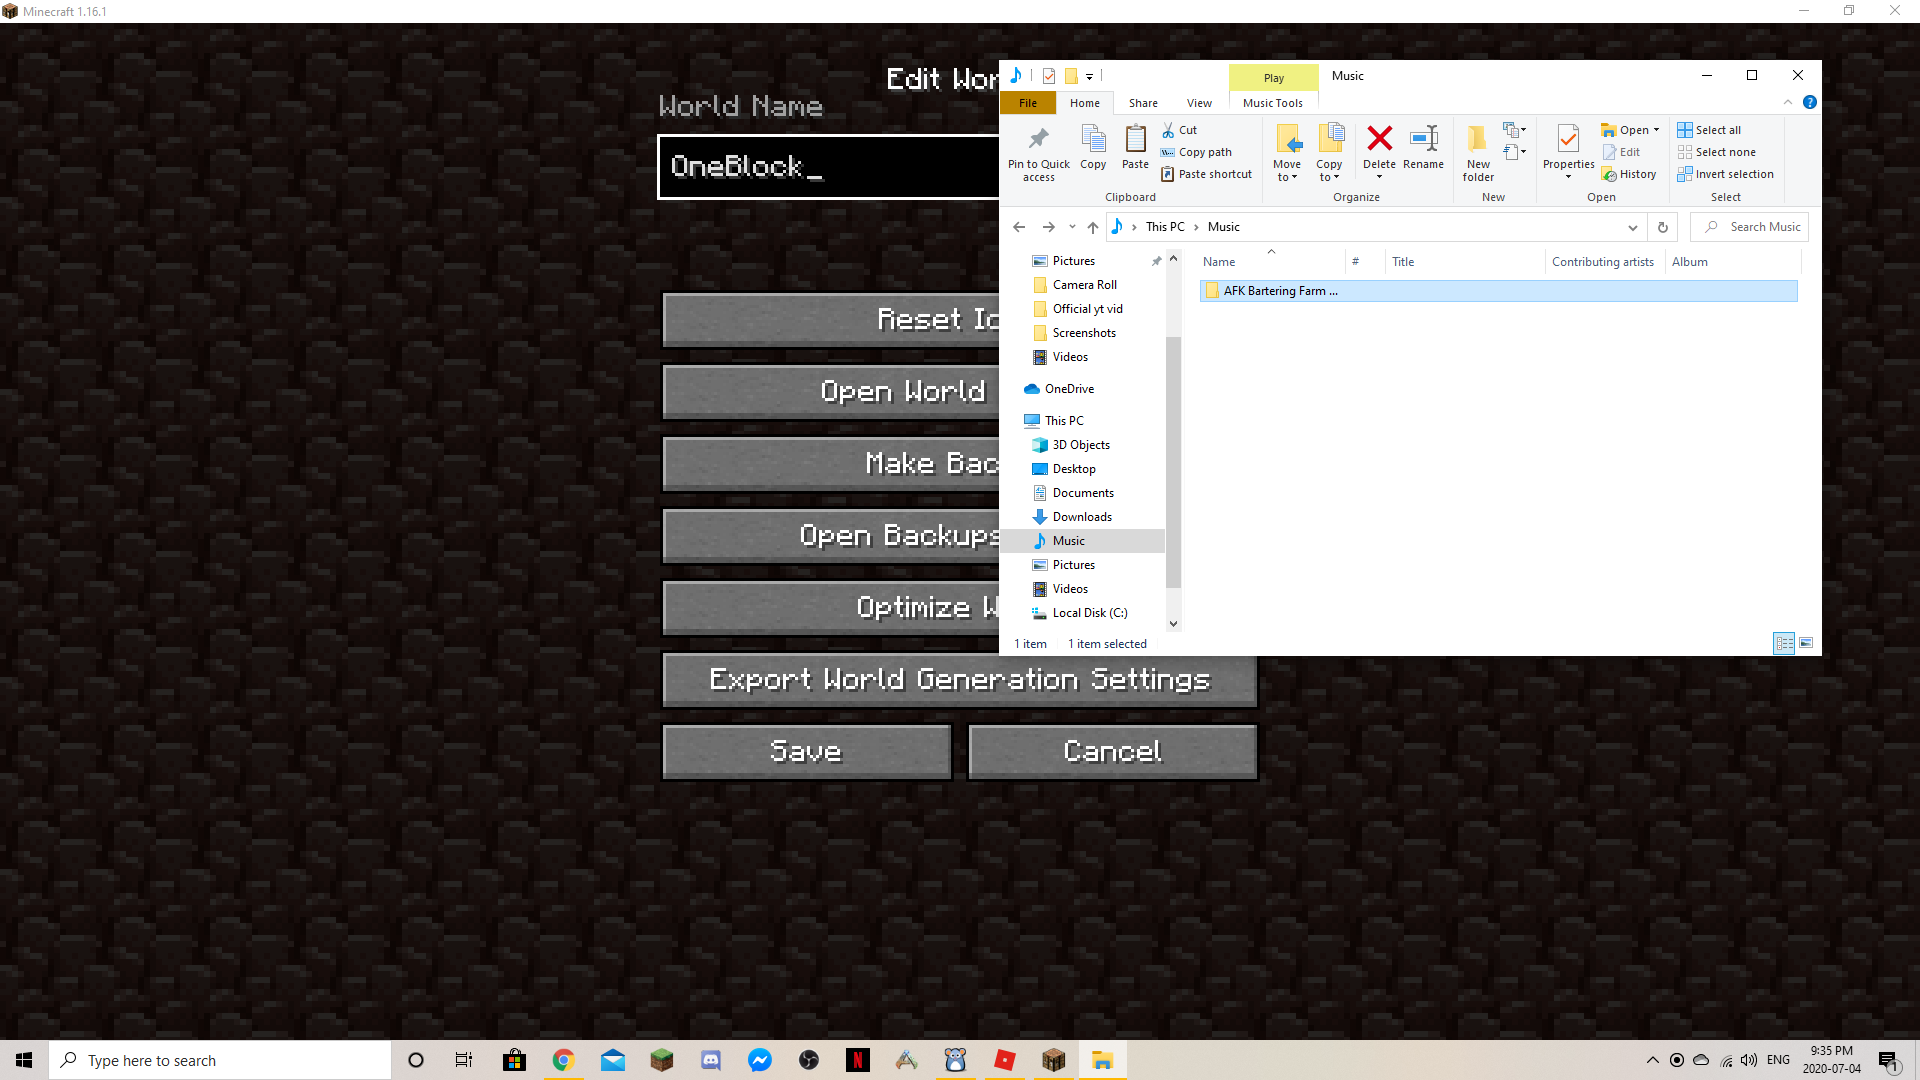Click the Paste clipboard icon
The height and width of the screenshot is (1080, 1920).
[1135, 140]
